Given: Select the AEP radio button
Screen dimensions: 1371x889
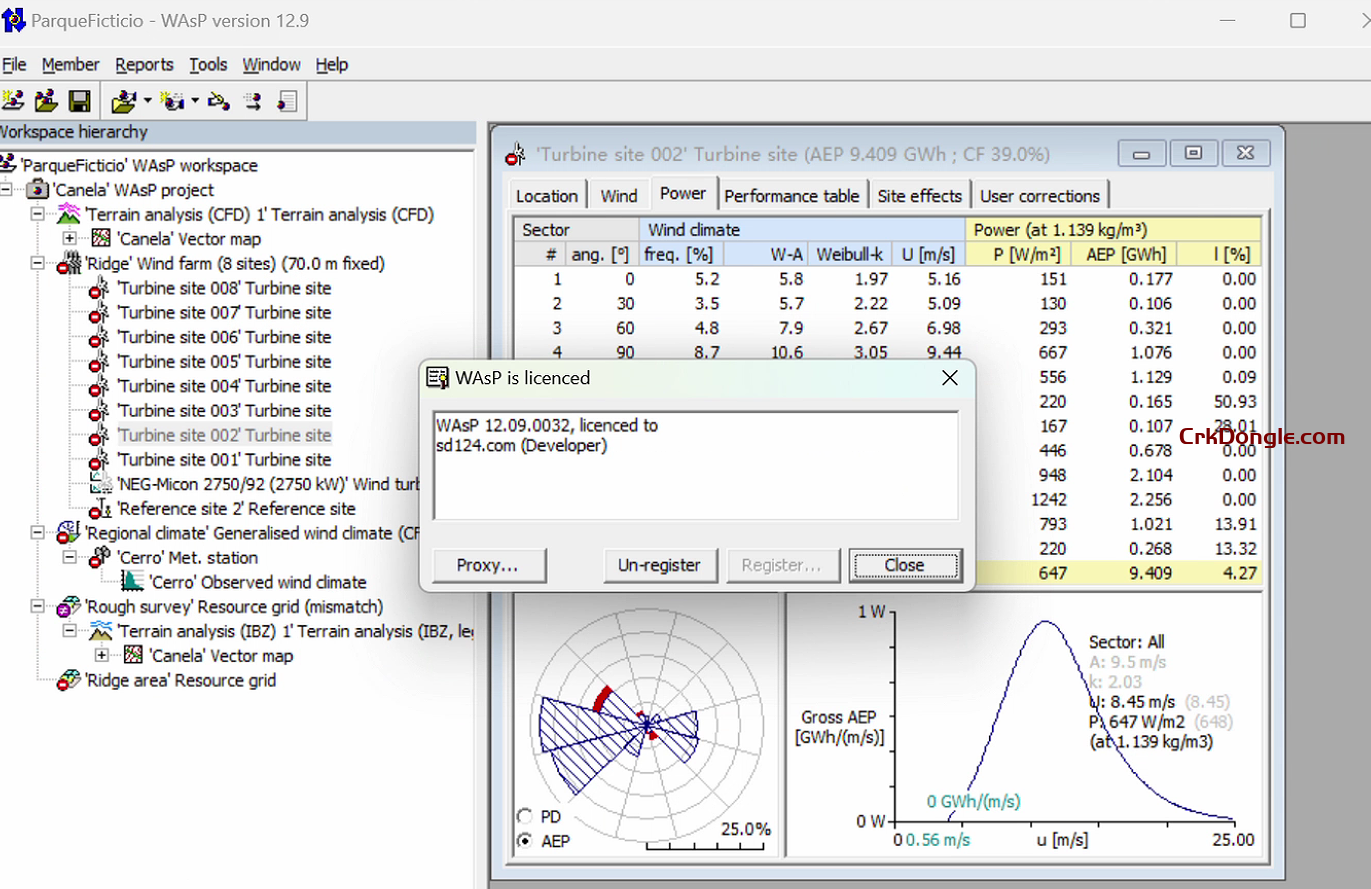Looking at the screenshot, I should pos(524,841).
